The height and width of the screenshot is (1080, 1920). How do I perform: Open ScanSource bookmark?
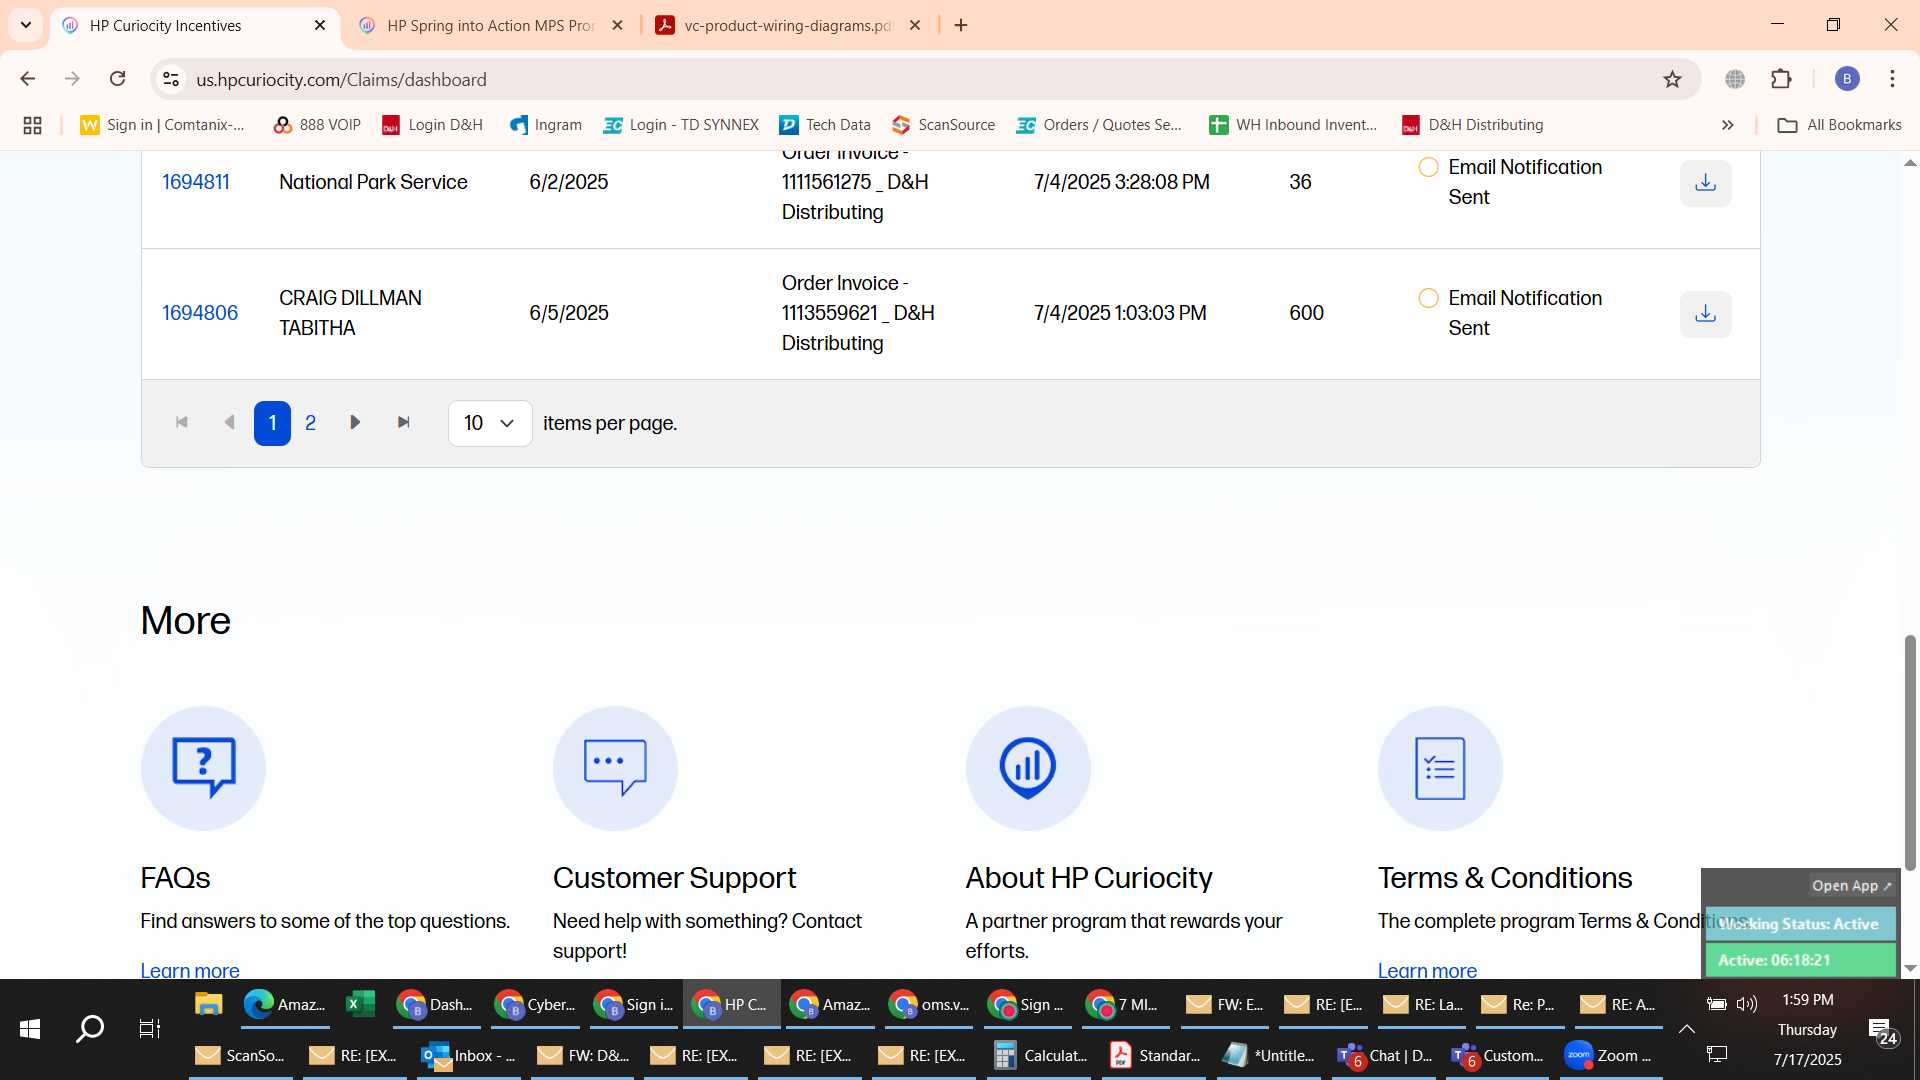click(x=944, y=125)
